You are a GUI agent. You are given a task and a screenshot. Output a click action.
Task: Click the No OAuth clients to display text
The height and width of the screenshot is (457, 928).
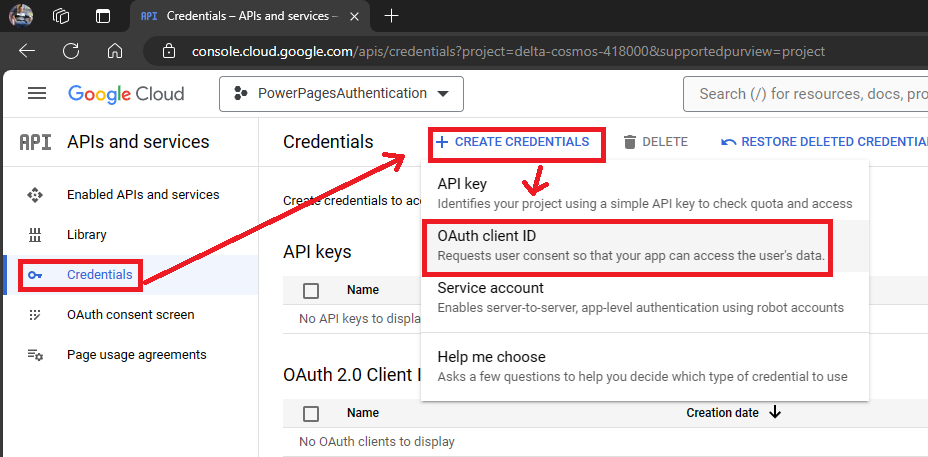coord(377,442)
